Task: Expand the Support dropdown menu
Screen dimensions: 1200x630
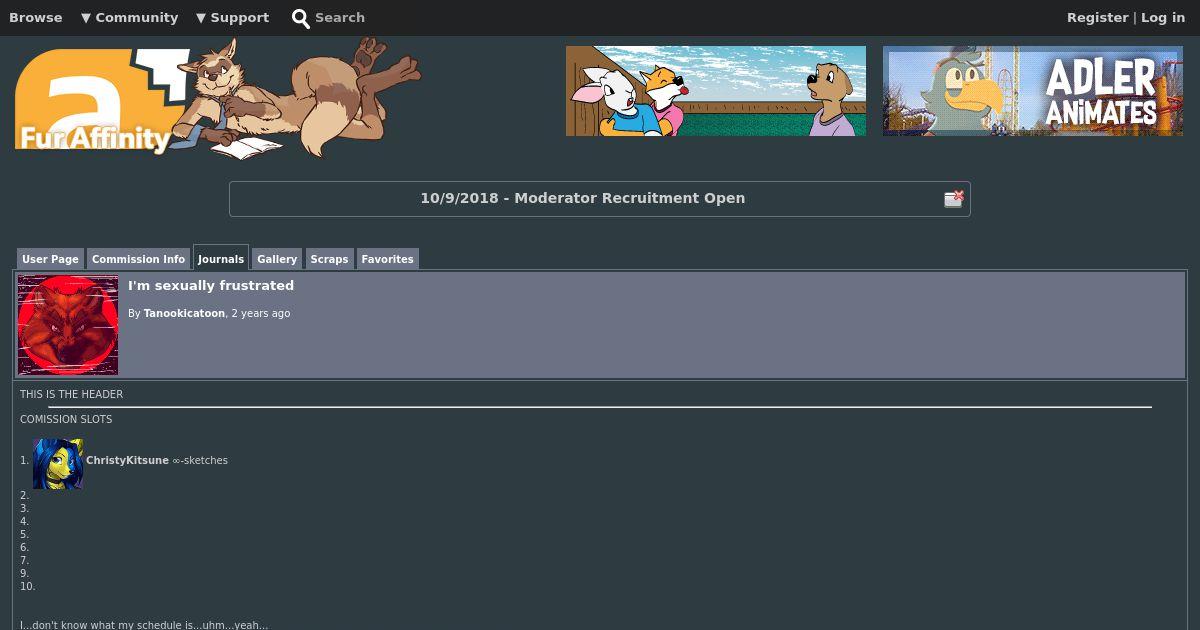Action: click(232, 17)
